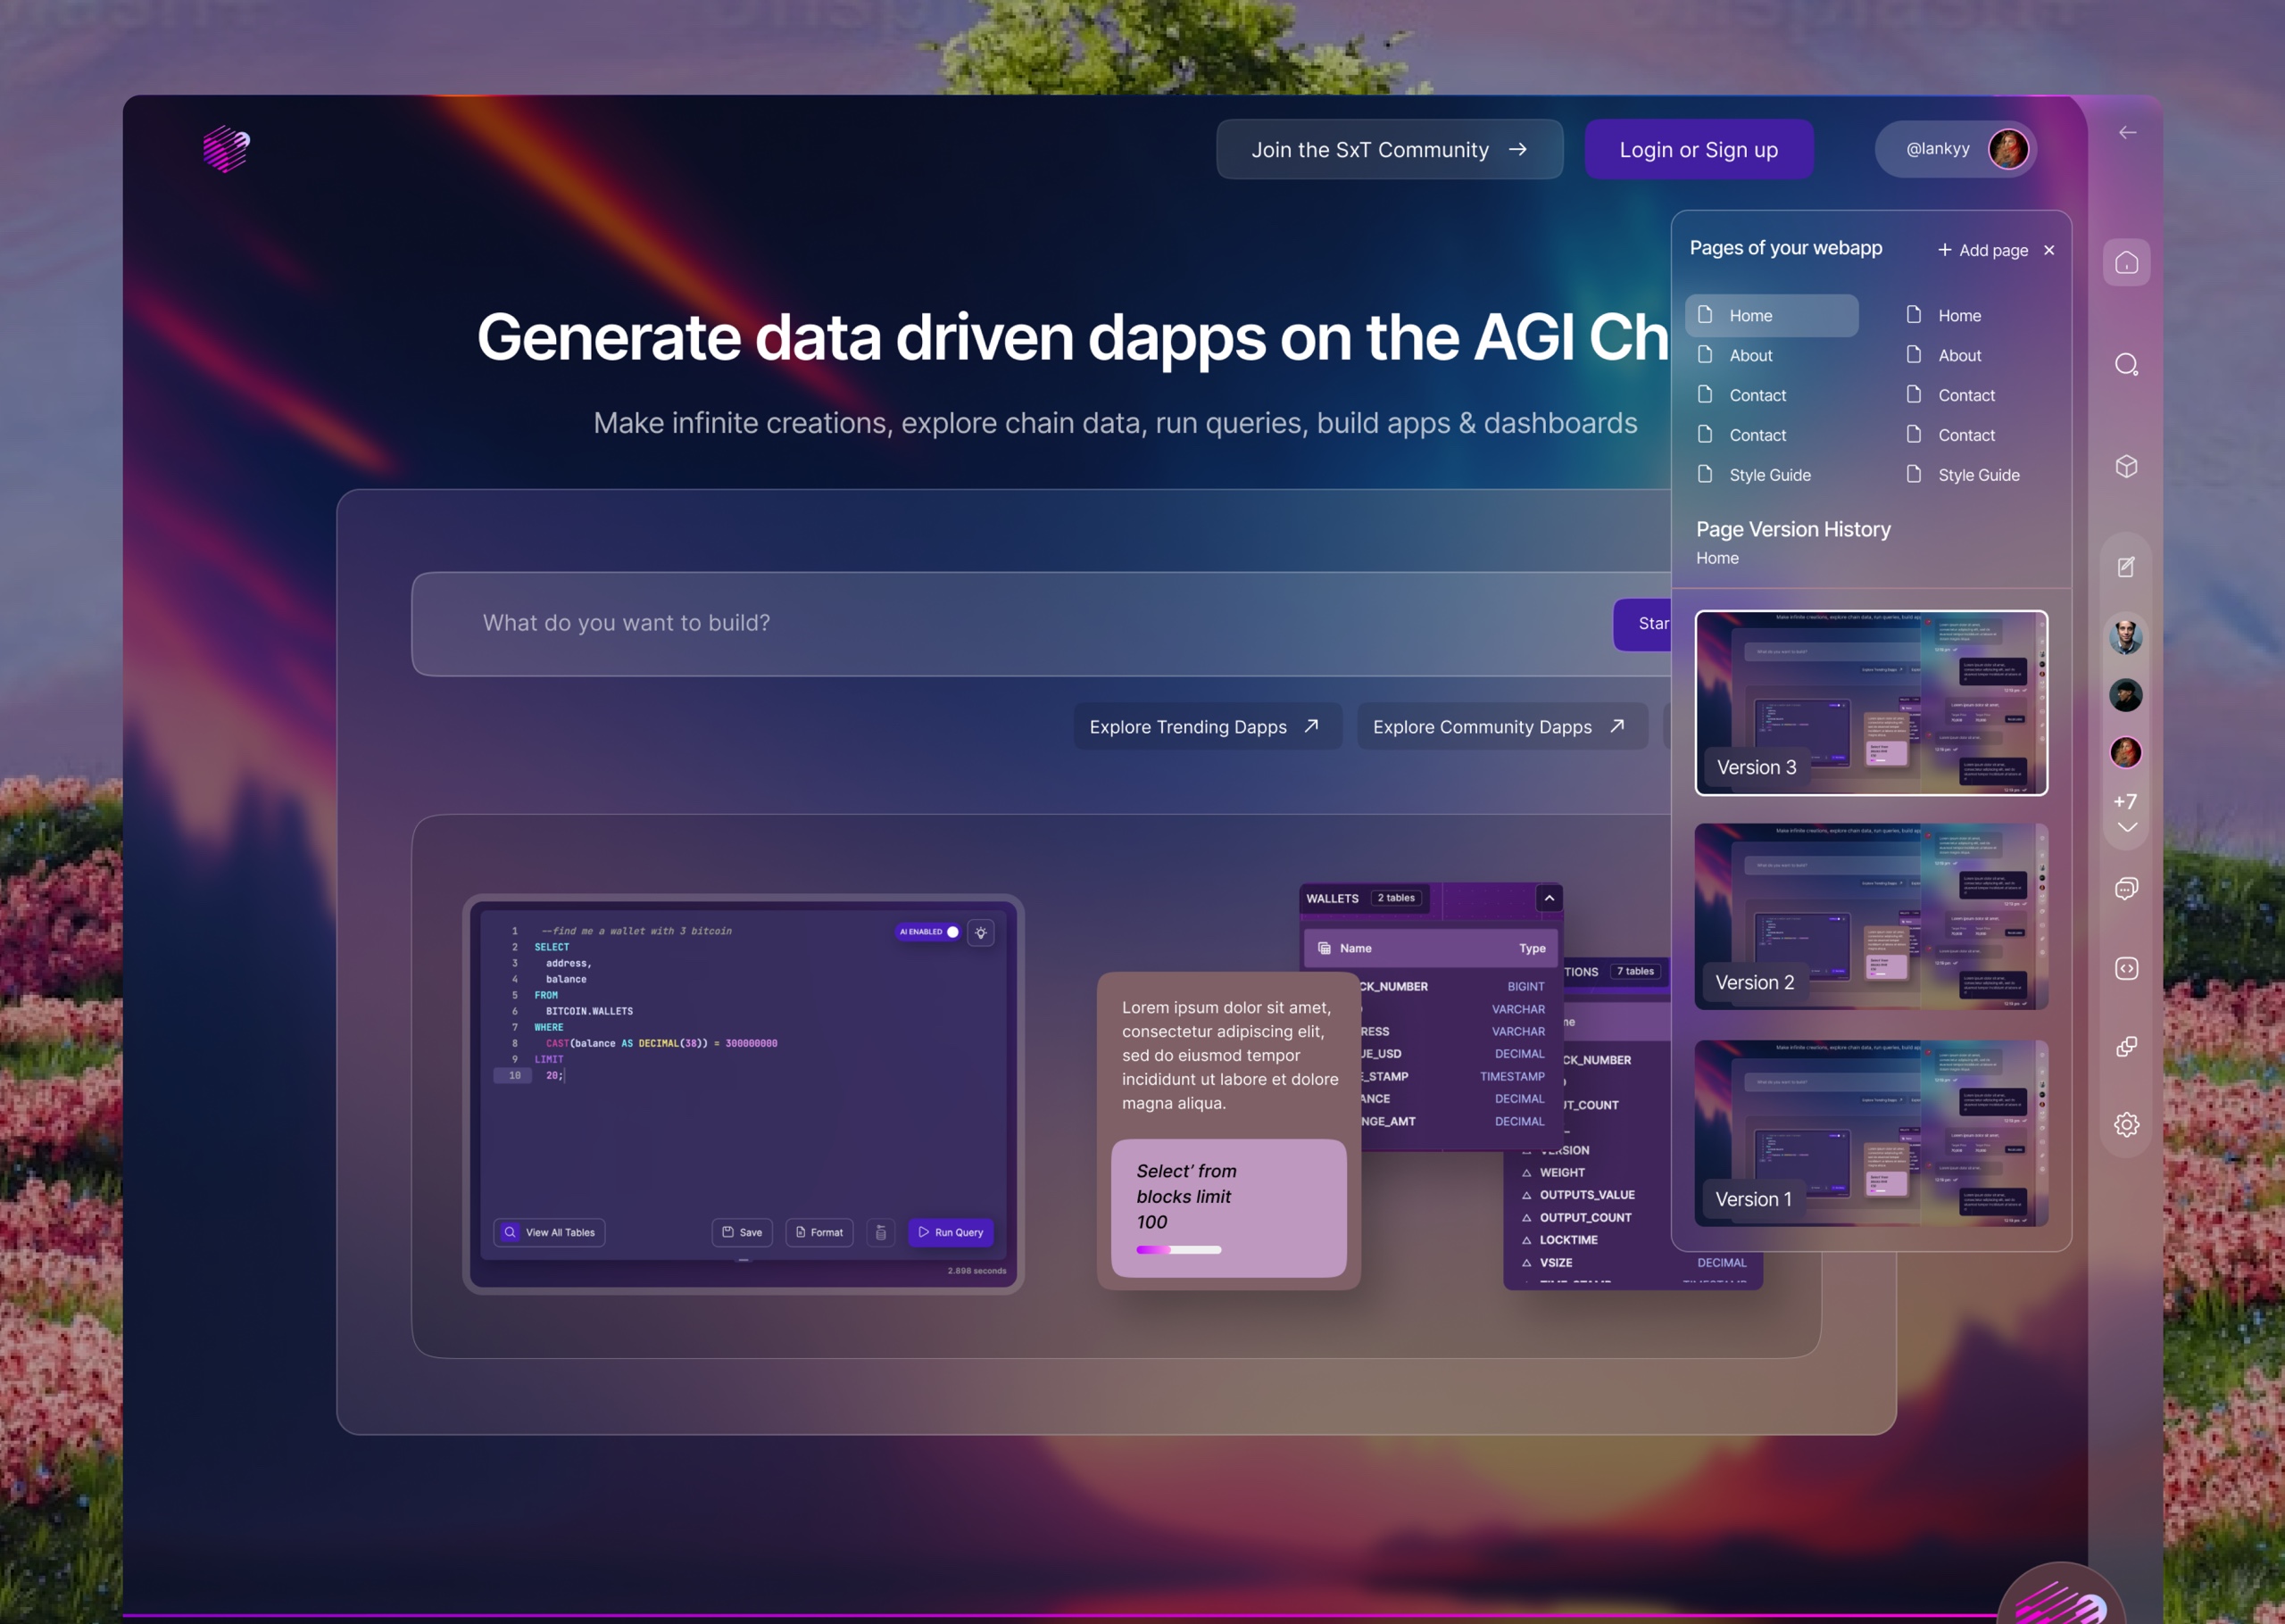Click the Format button in query editor
This screenshot has width=2285, height=1624.
[819, 1232]
